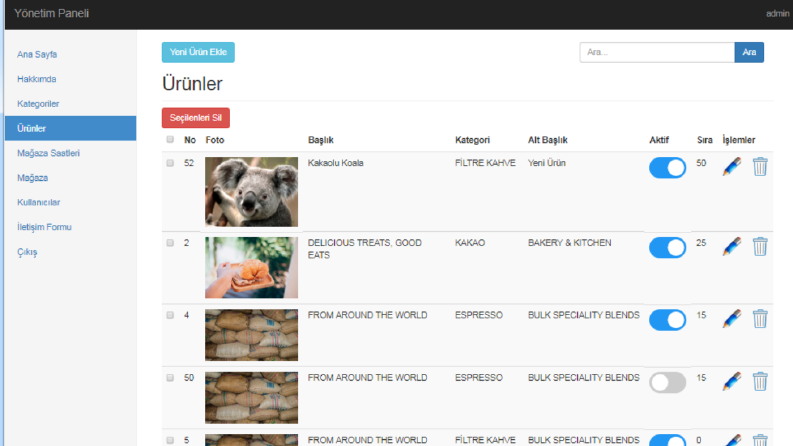Click the Yeni Ürün subtitle cell
Screen dimensions: 793x446
tap(547, 163)
